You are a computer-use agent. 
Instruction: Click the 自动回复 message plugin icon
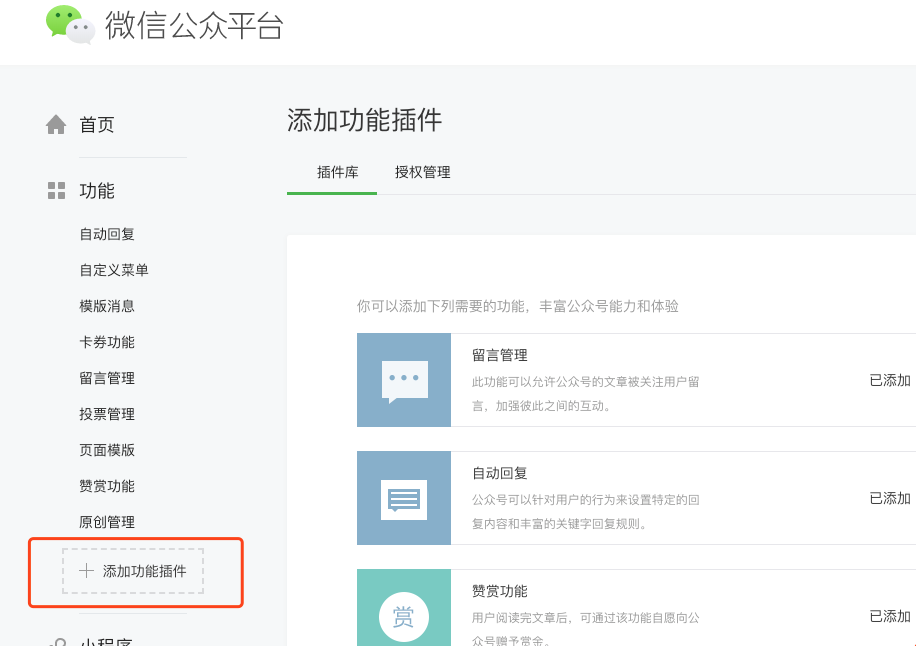404,498
